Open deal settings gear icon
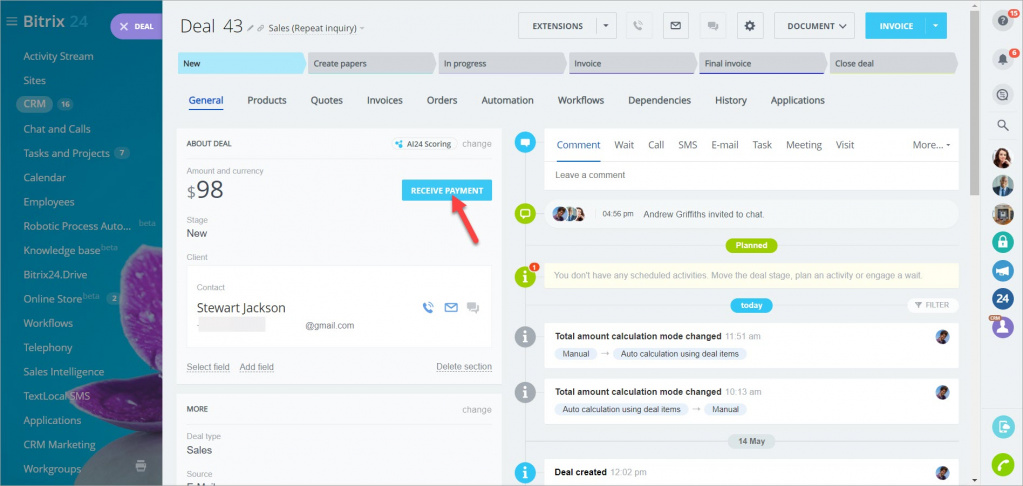1023x486 pixels. coord(750,26)
